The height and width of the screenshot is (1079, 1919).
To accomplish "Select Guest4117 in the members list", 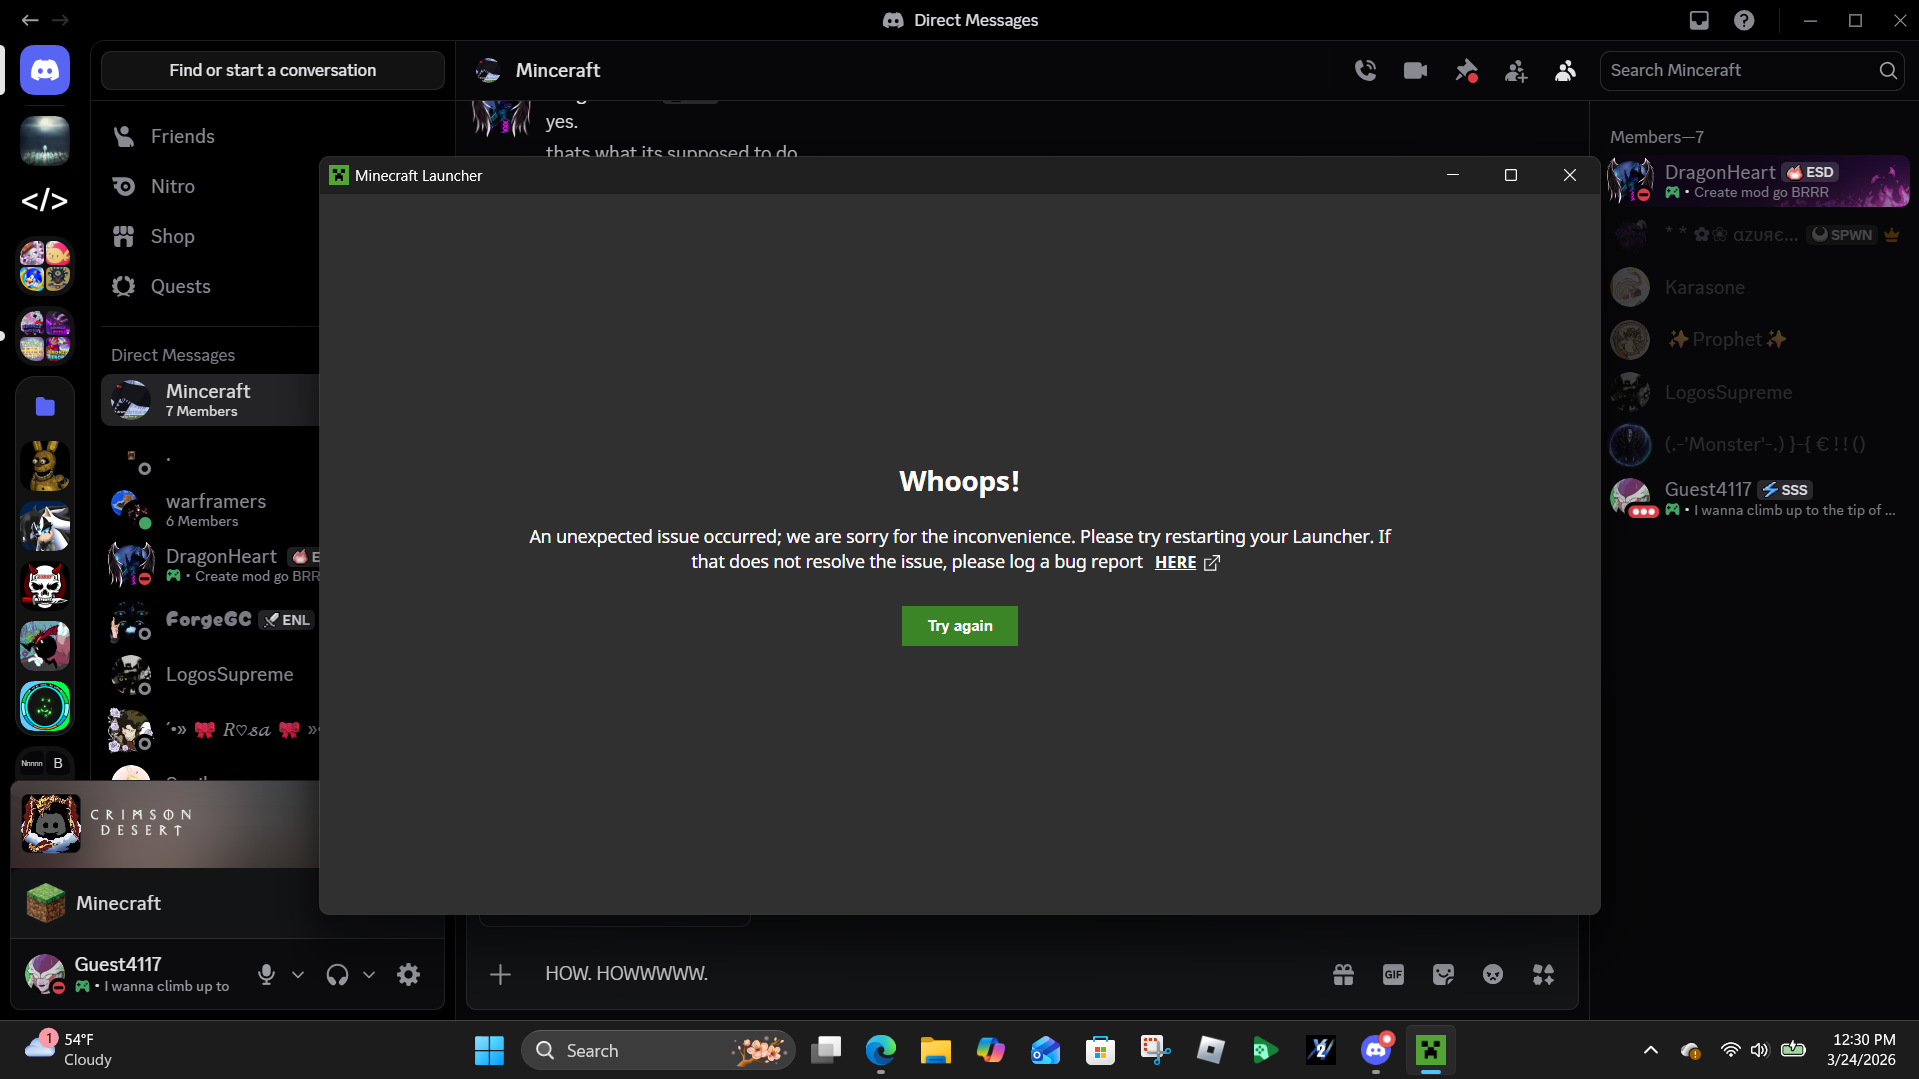I will coord(1759,497).
